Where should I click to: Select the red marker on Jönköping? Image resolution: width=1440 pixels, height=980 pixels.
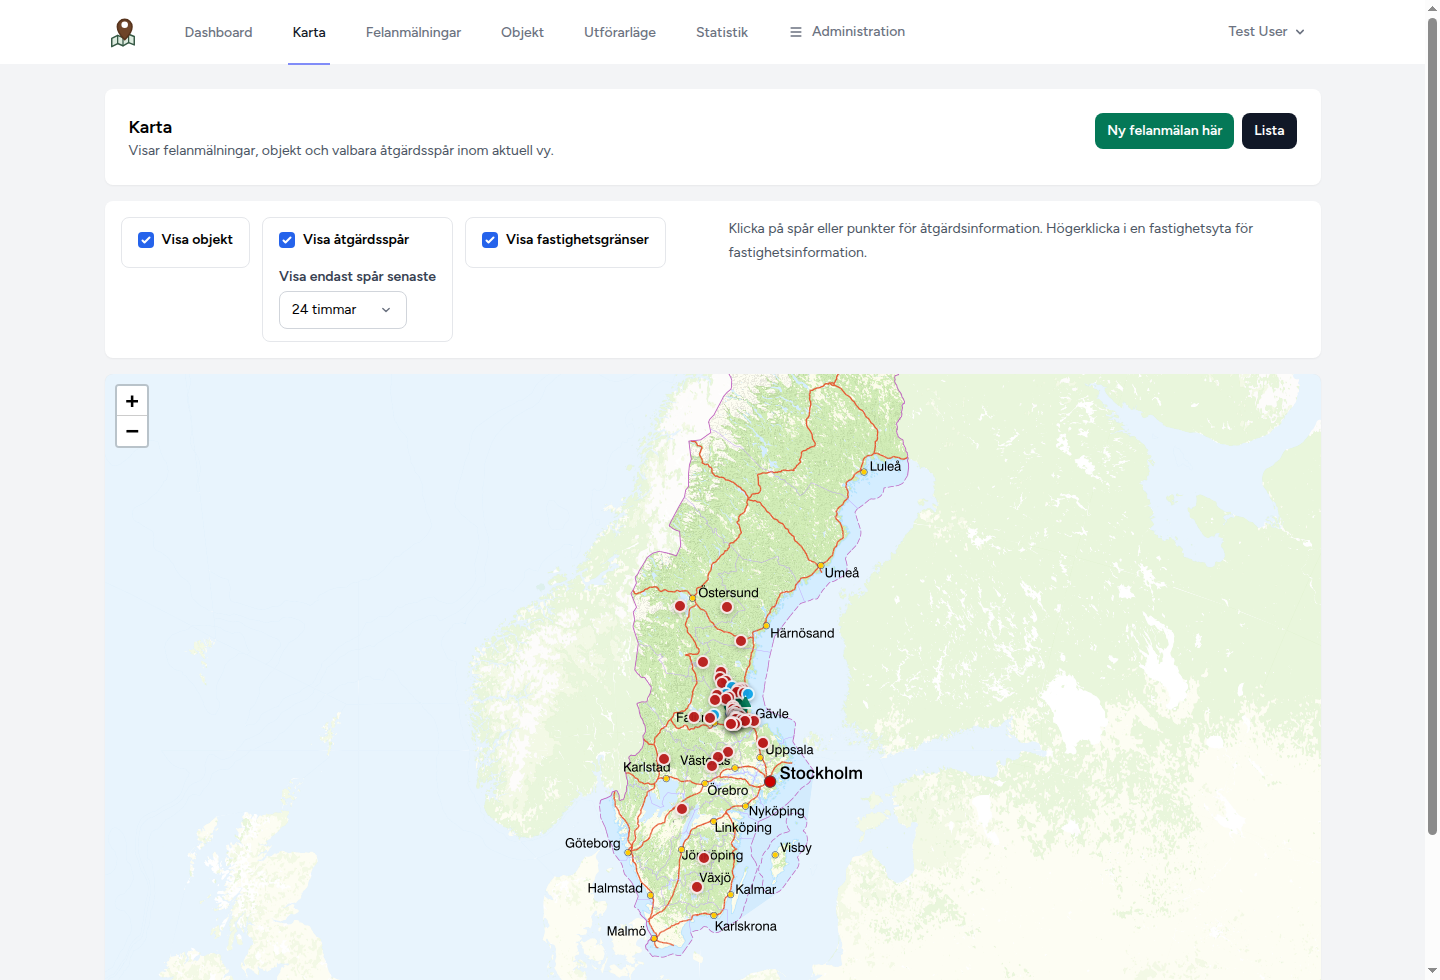(704, 858)
